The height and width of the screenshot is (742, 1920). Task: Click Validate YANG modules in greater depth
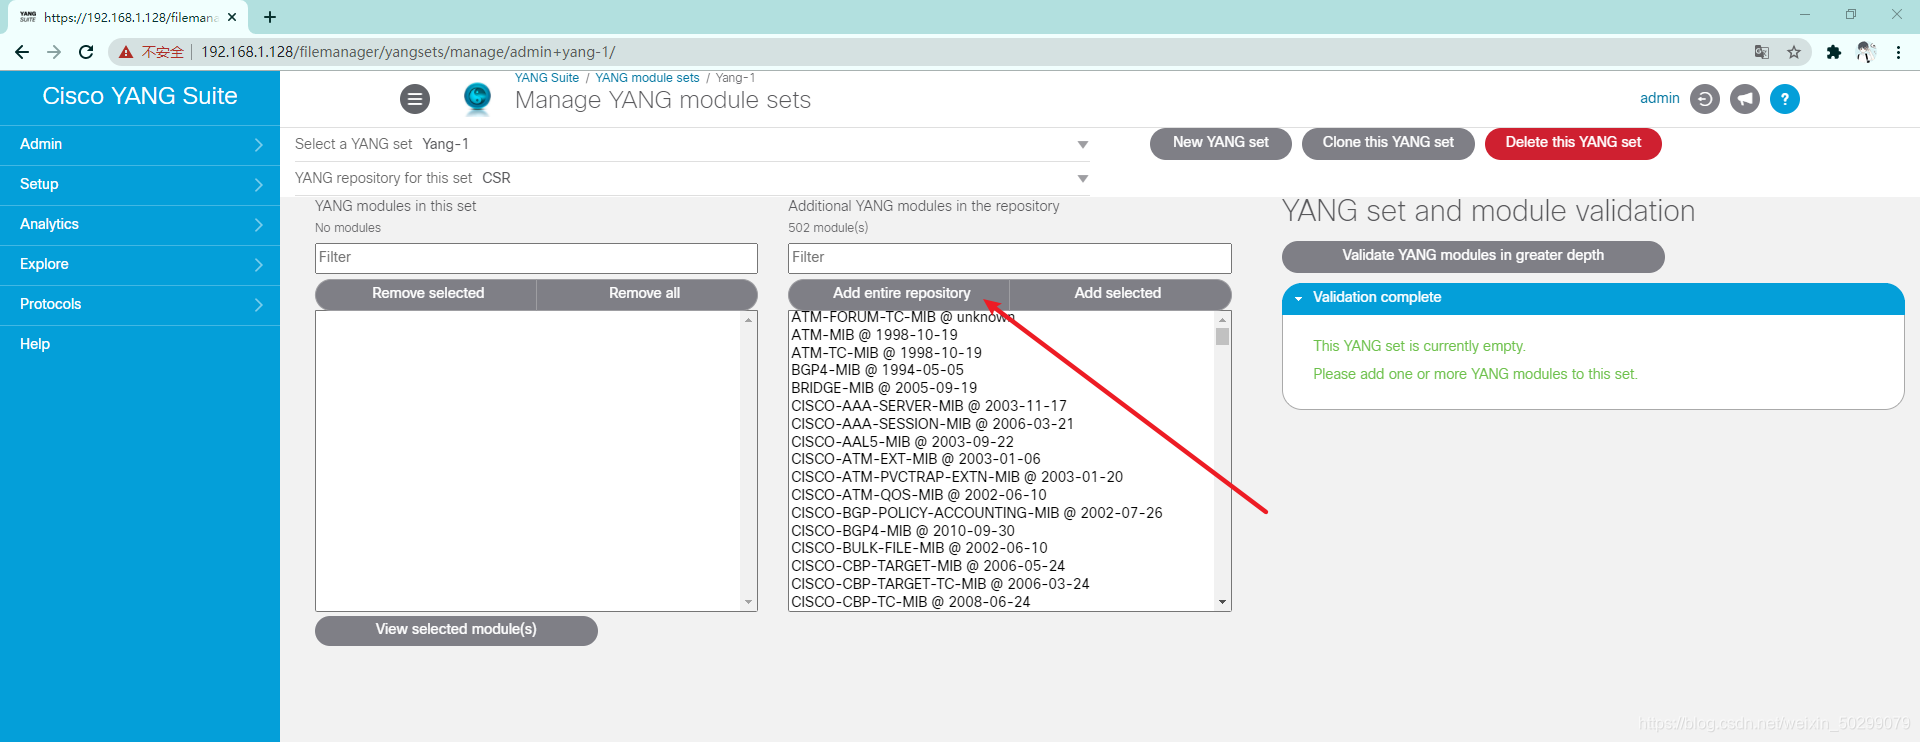(1473, 256)
